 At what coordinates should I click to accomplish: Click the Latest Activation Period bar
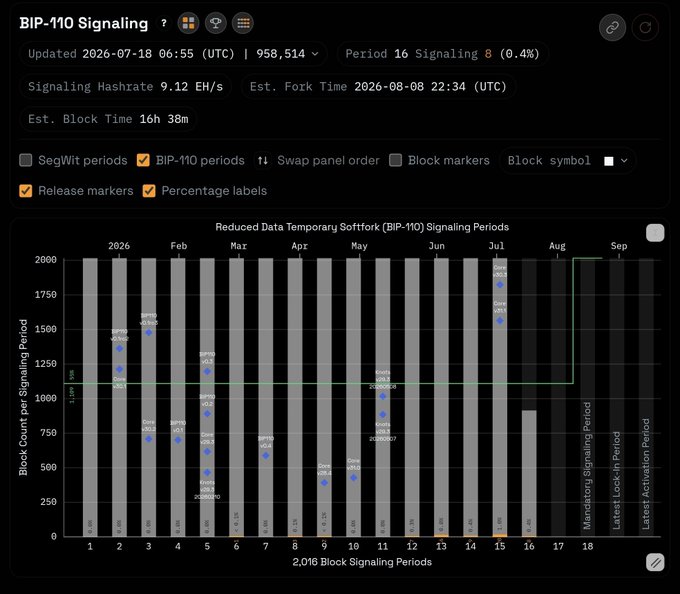click(646, 398)
